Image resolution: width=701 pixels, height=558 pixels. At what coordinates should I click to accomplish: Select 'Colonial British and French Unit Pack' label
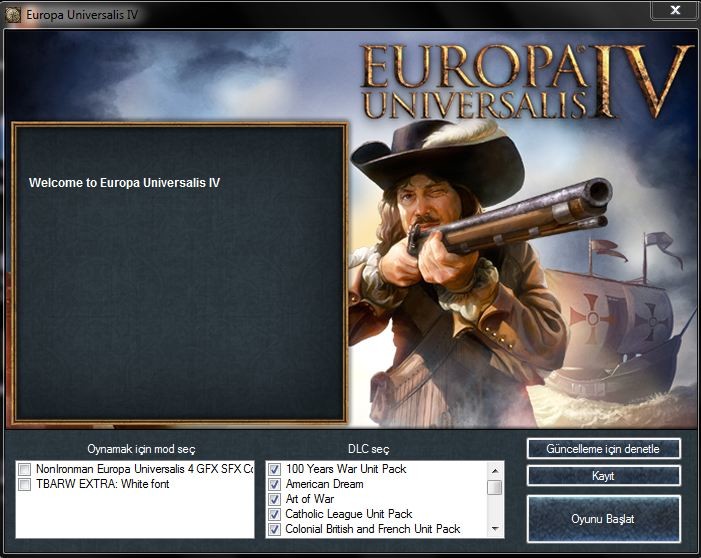coord(373,529)
